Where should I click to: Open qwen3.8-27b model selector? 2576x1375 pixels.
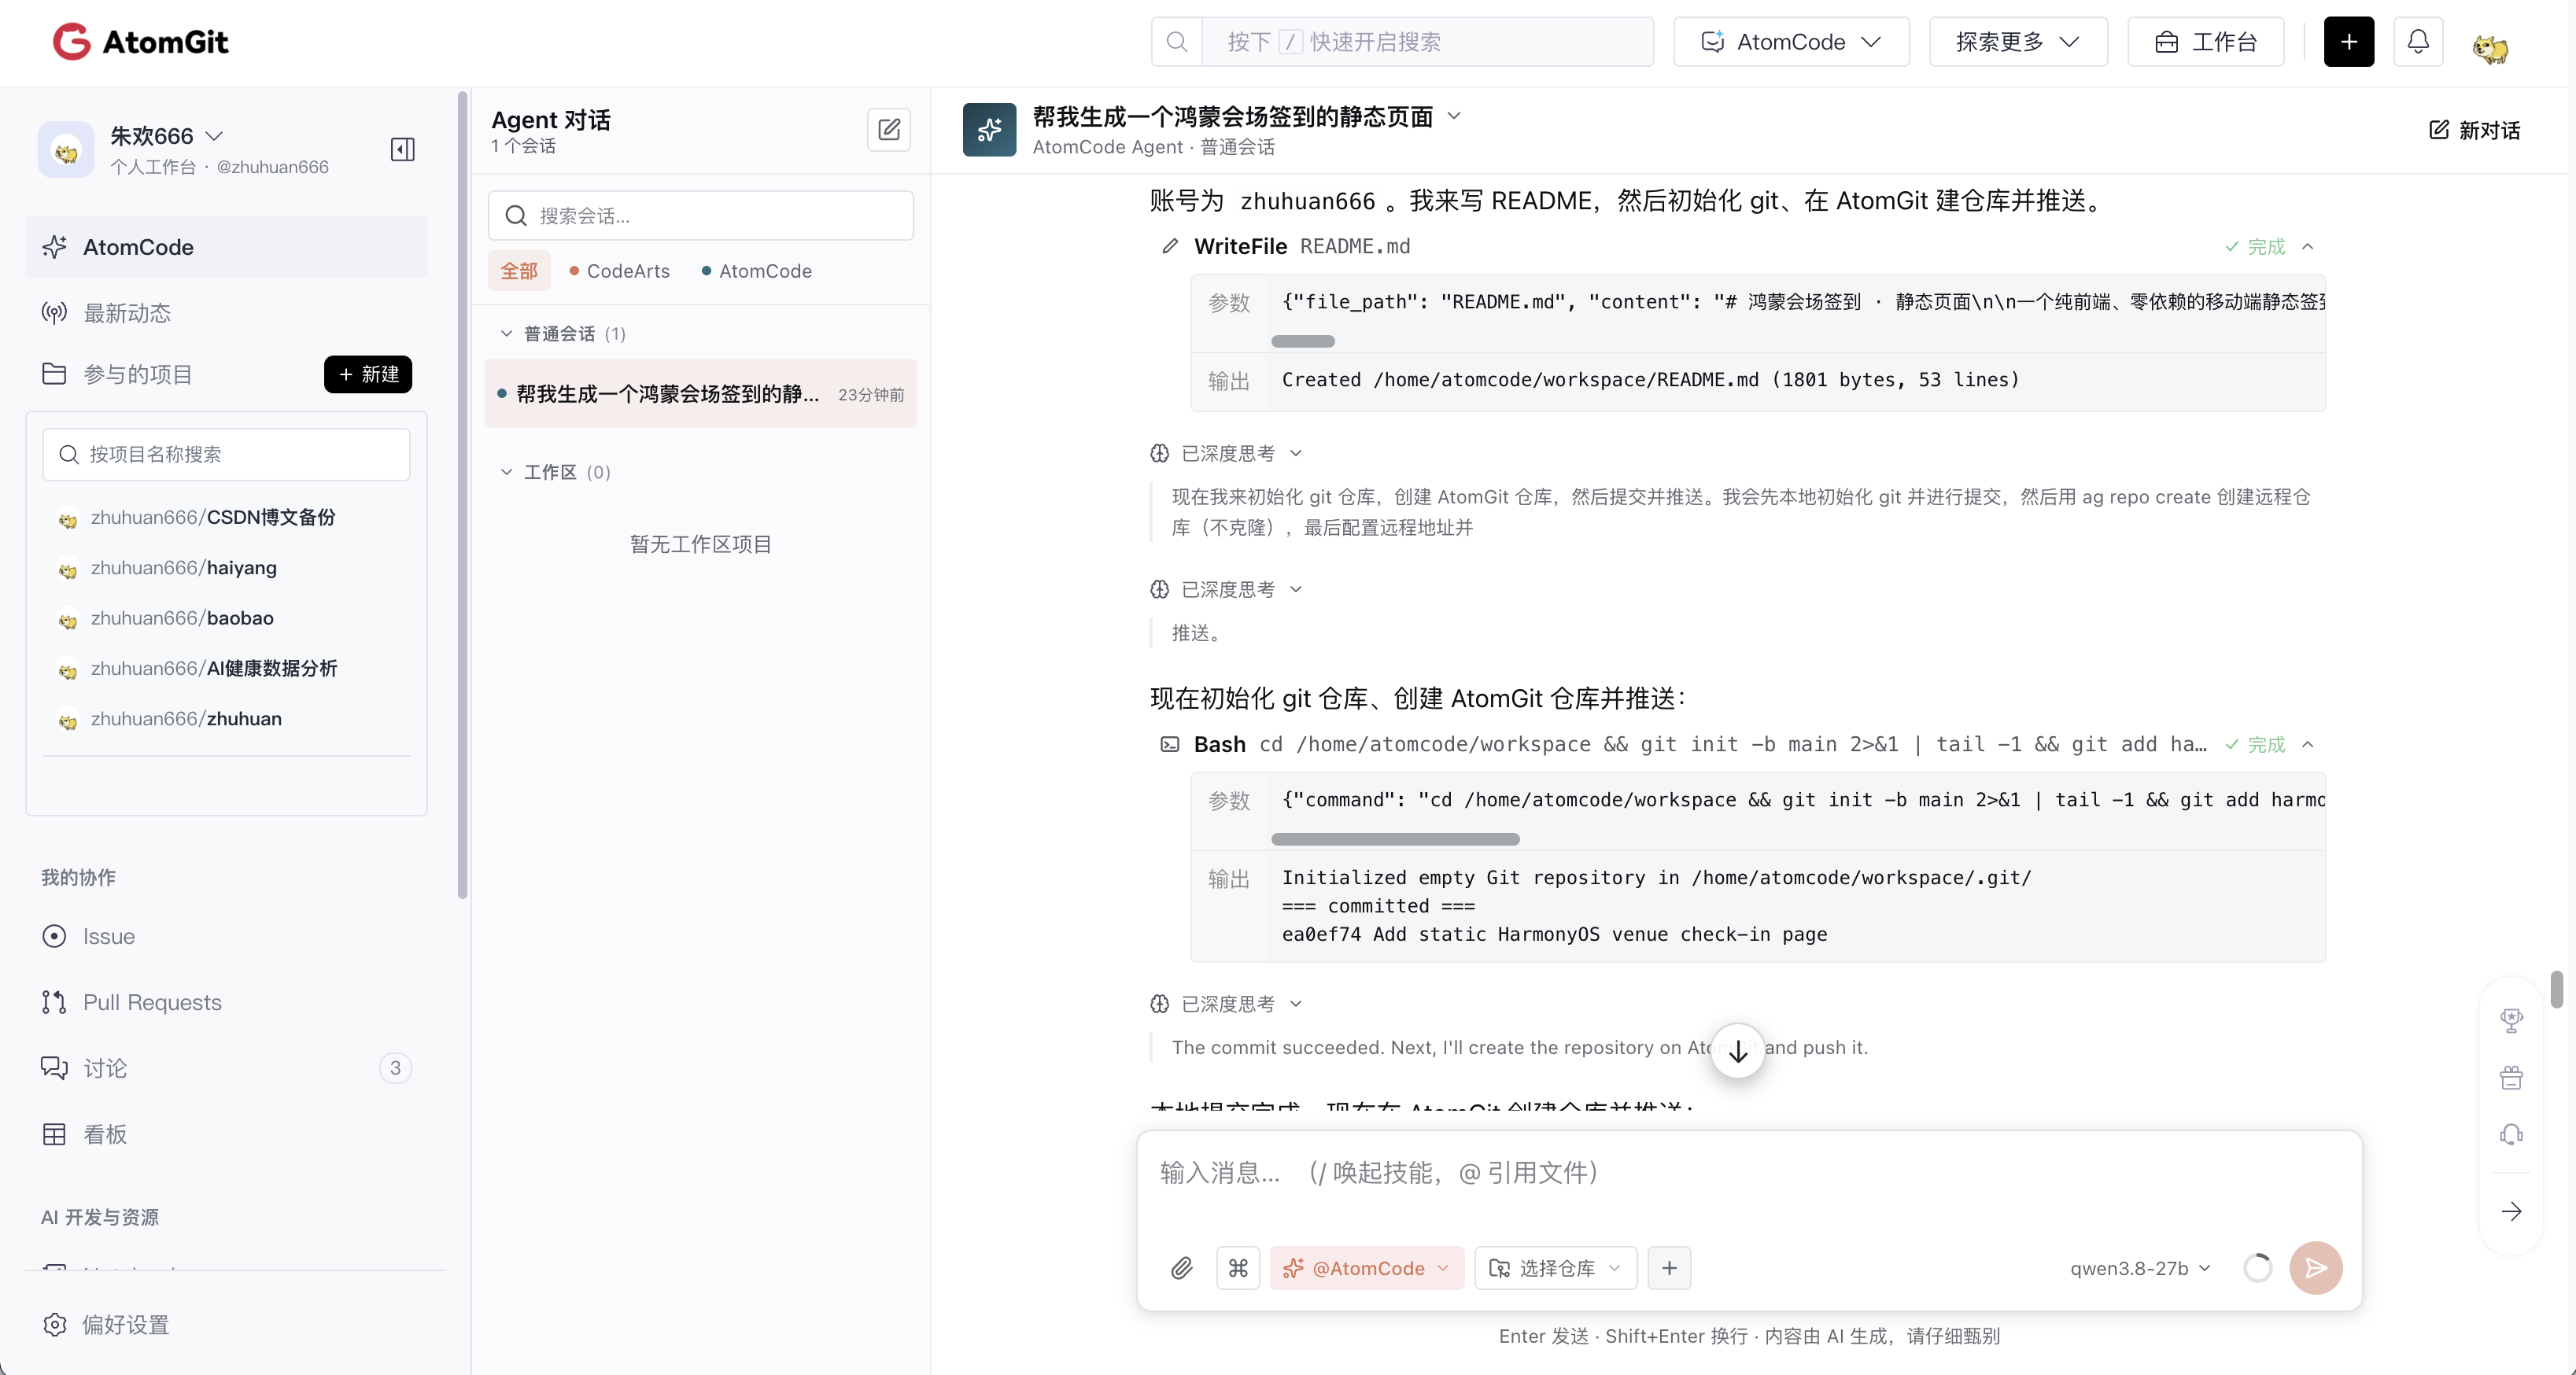2140,1268
